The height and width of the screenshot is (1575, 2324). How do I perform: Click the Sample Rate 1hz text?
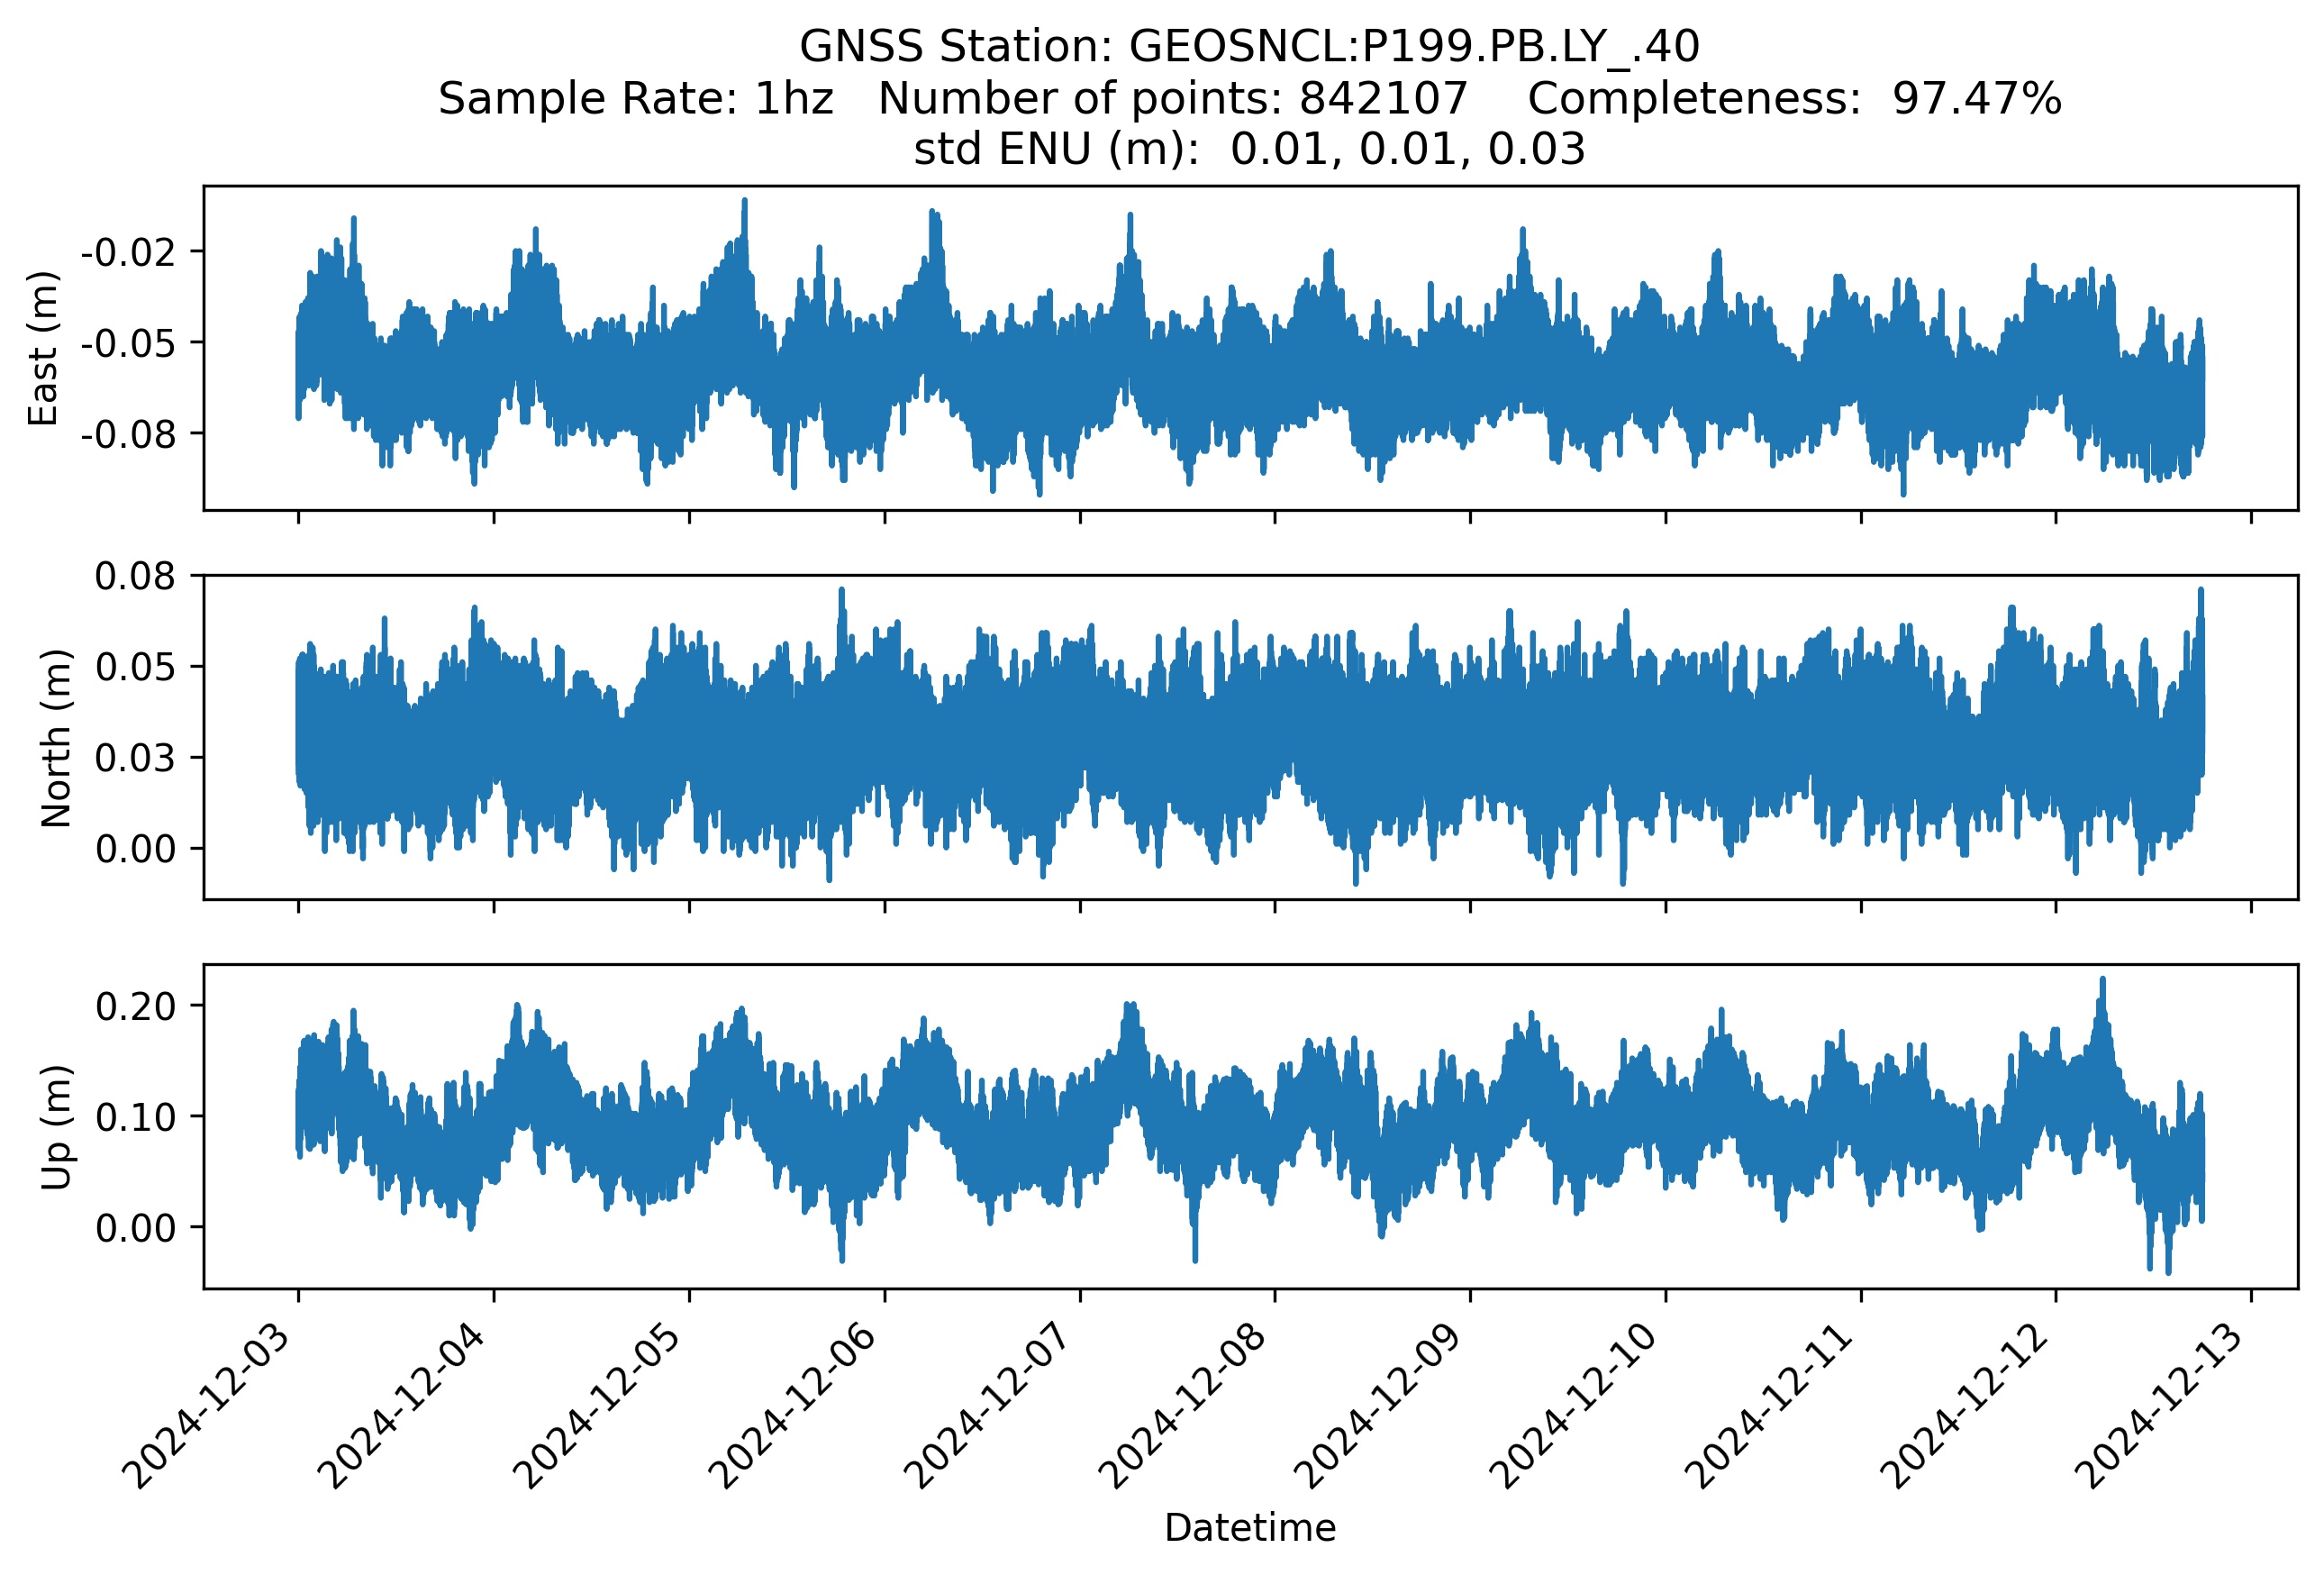[x=635, y=99]
